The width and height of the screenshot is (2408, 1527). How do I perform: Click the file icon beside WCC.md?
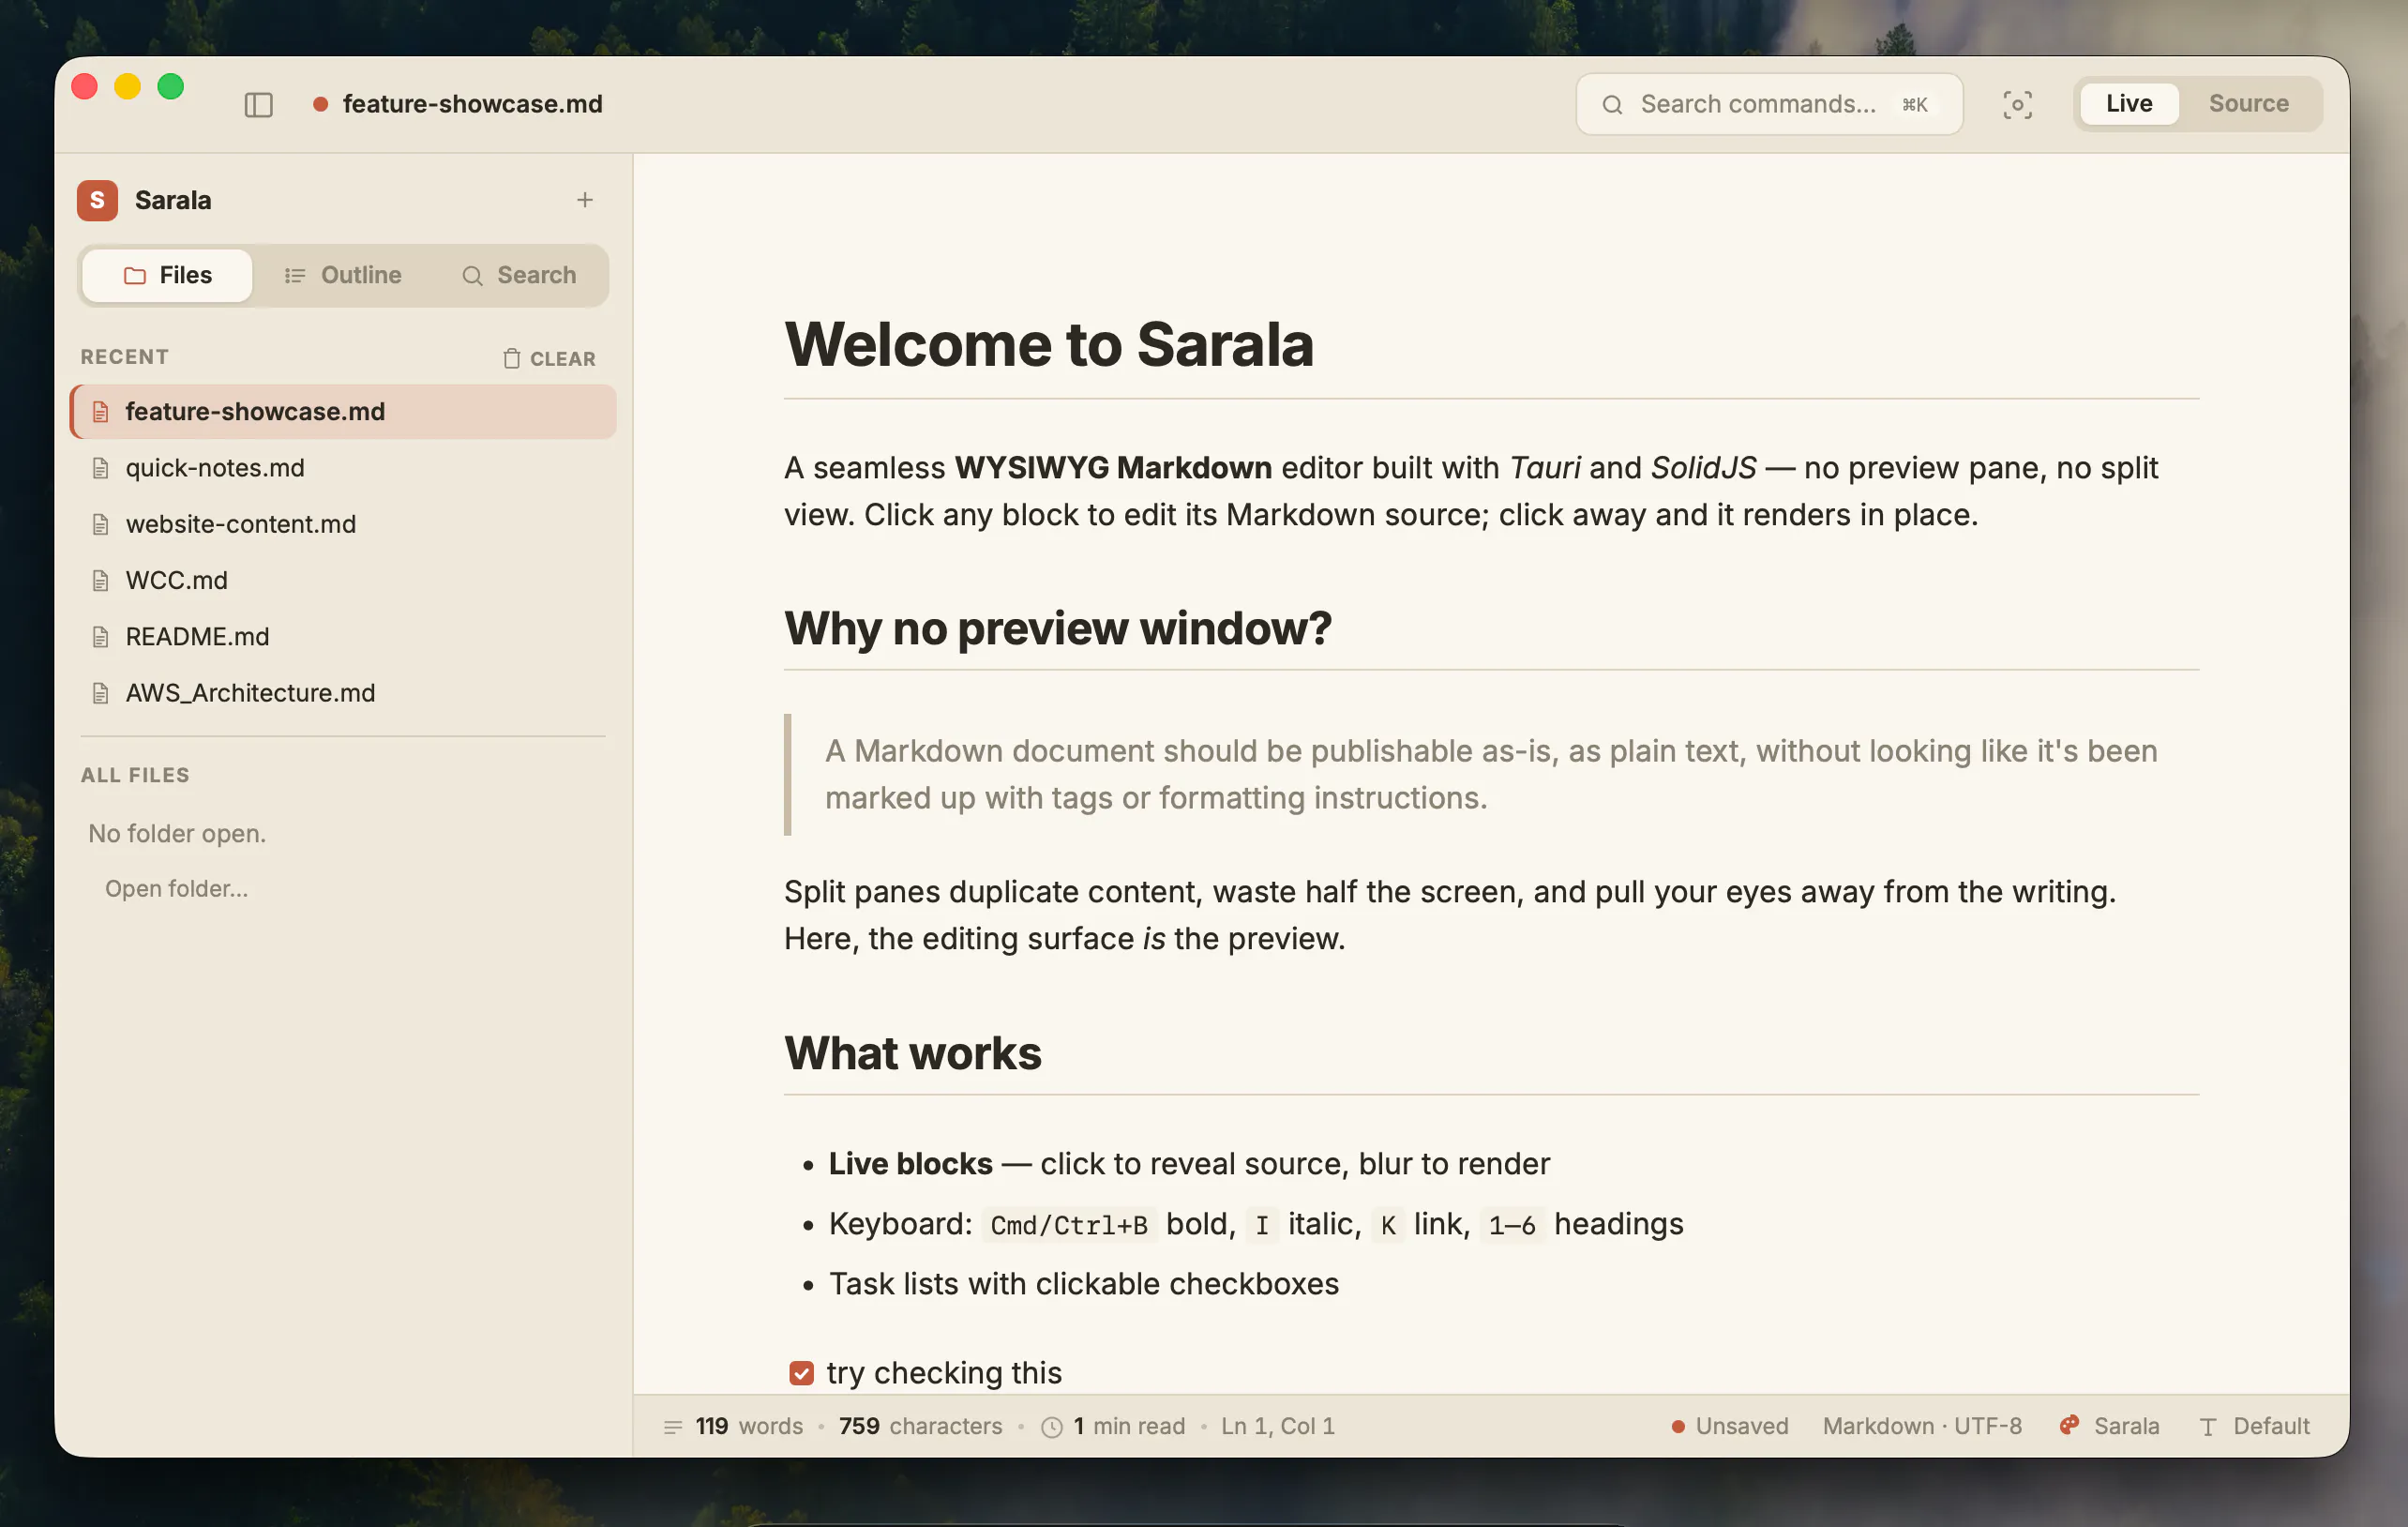(x=100, y=580)
